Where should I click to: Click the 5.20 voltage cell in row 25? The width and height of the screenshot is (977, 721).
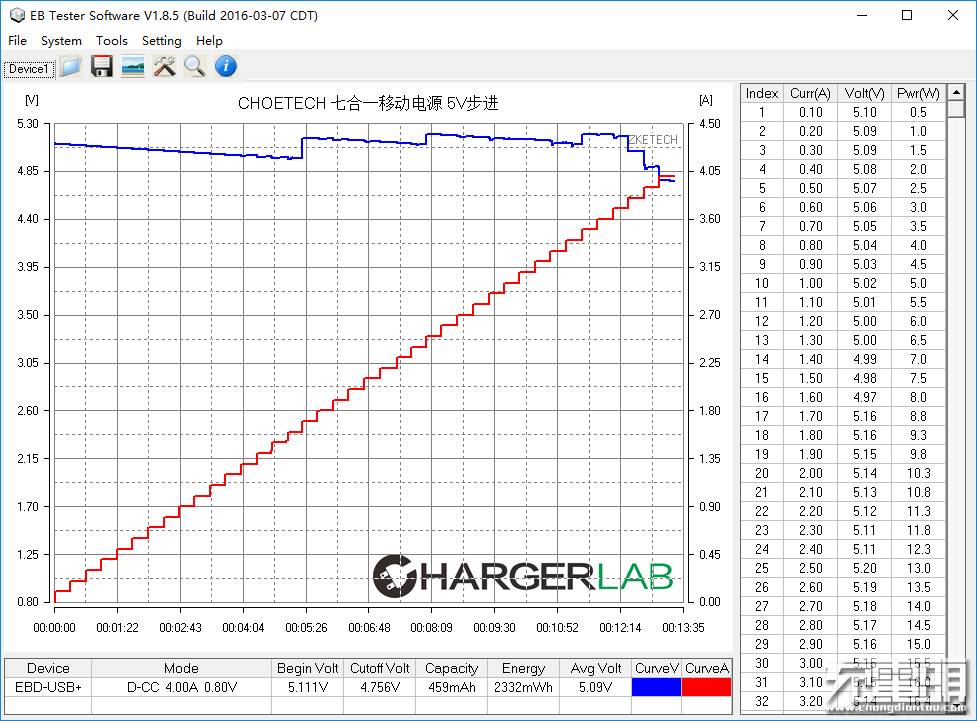864,568
